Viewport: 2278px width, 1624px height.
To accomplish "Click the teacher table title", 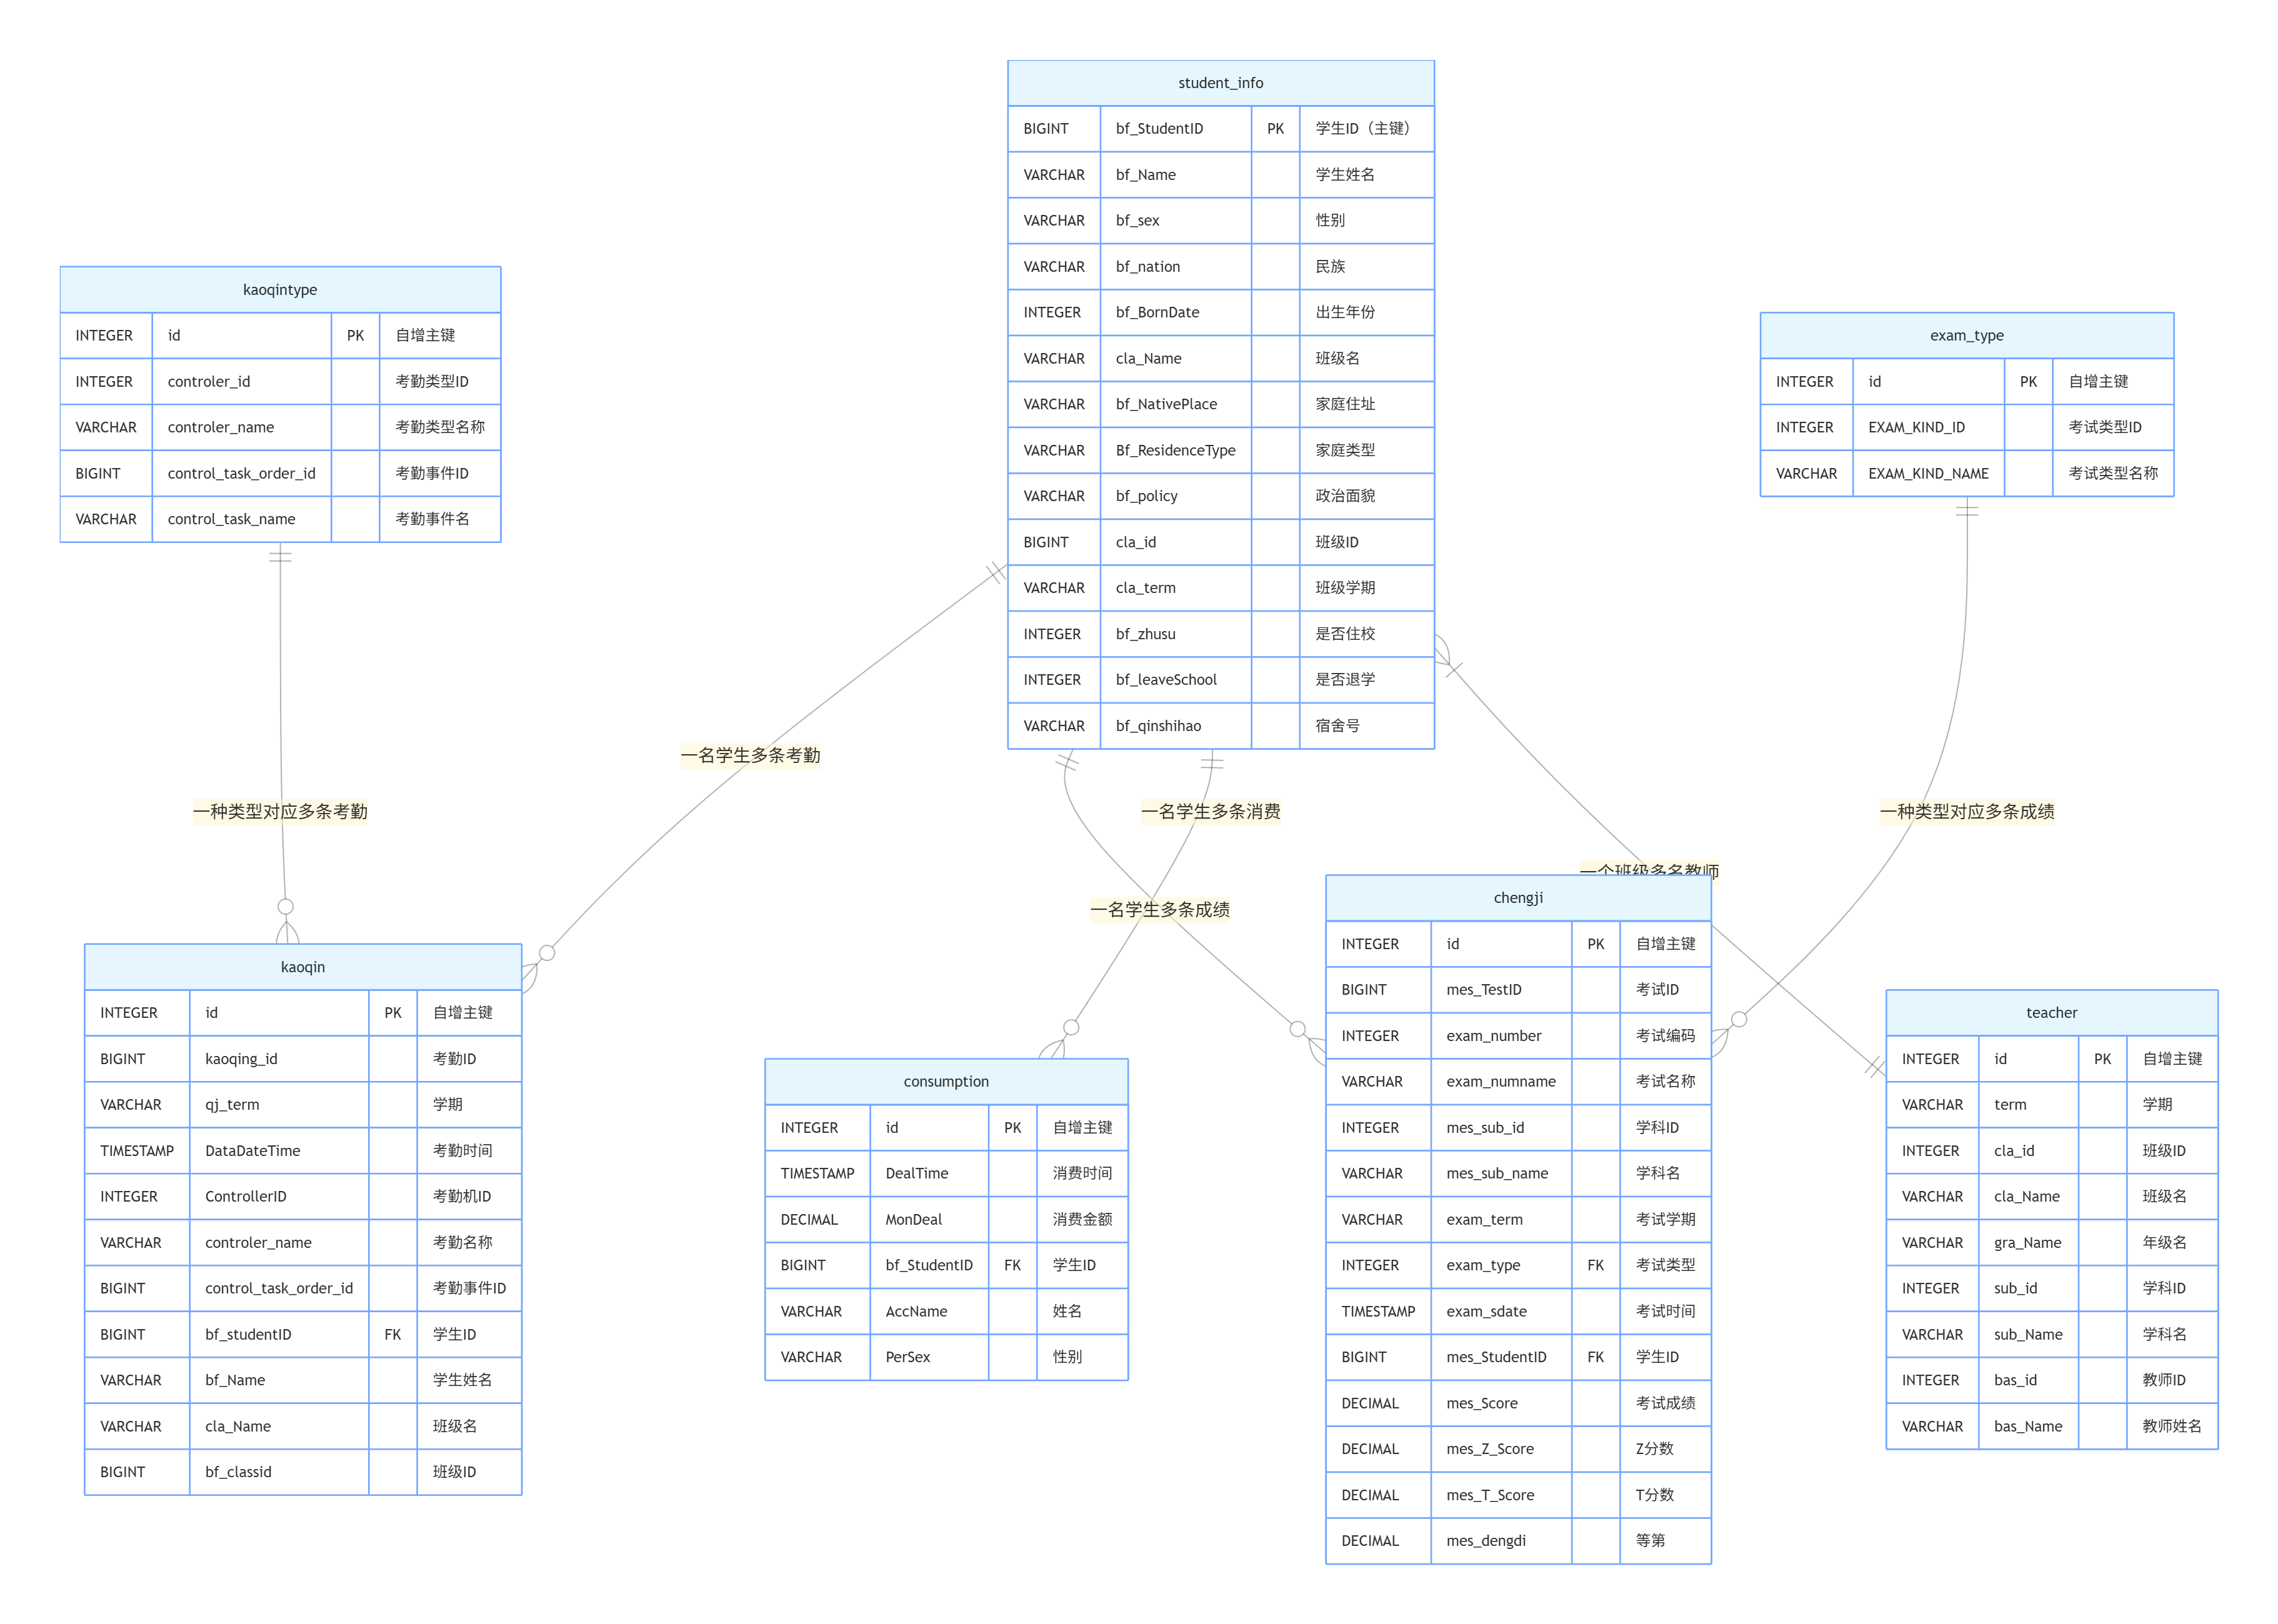I will (2051, 1013).
